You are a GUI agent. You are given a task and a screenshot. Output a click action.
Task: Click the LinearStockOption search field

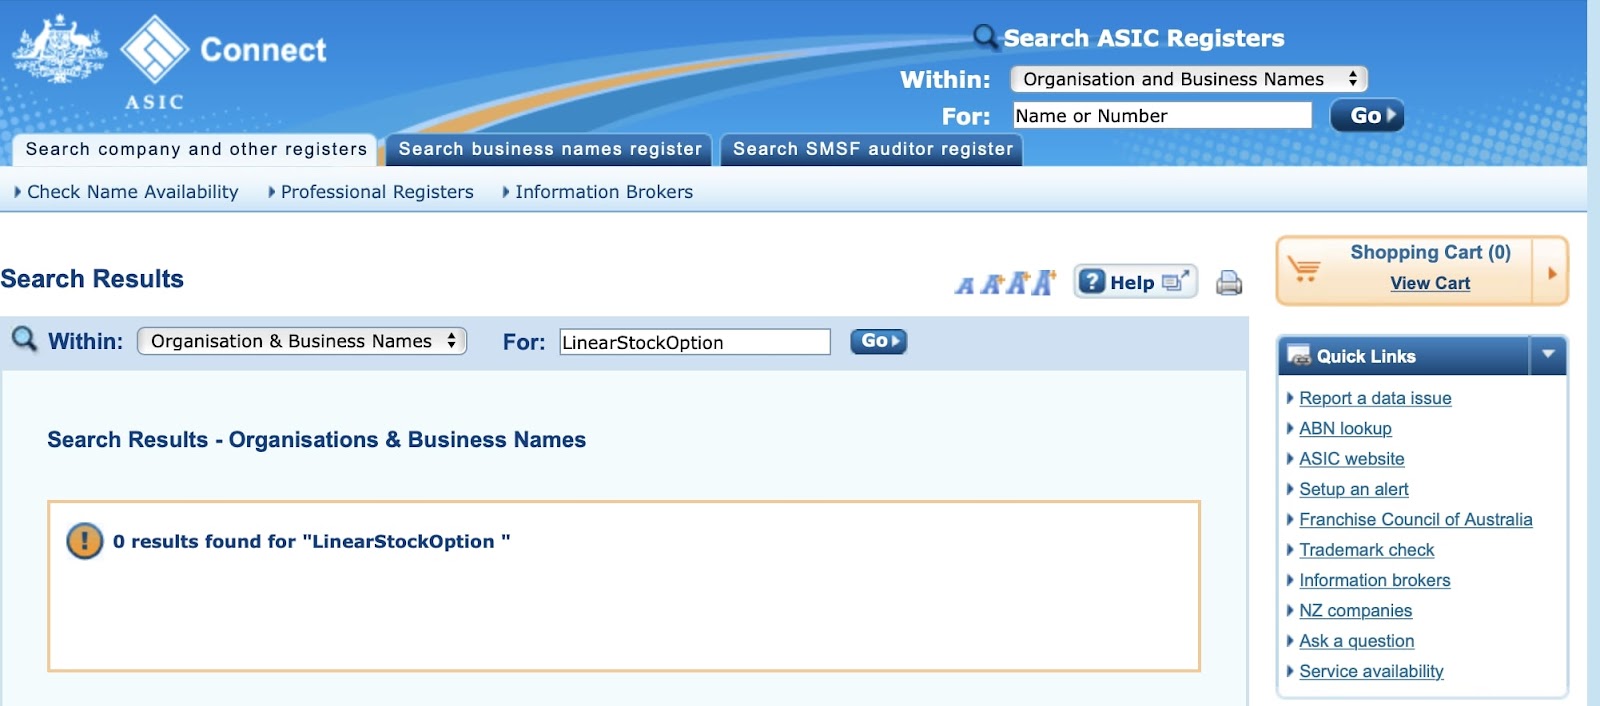(x=695, y=342)
